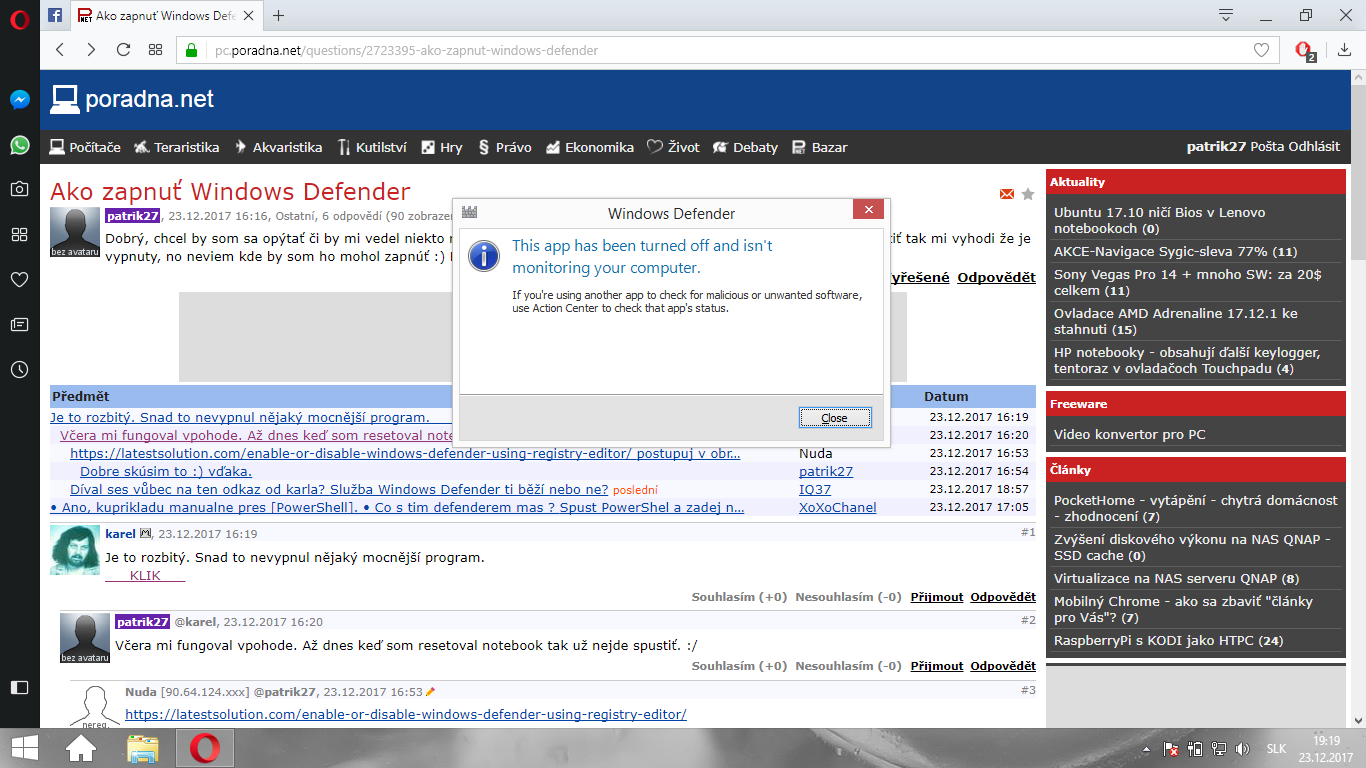This screenshot has height=768, width=1366.
Task: Open Facebook Messenger in the Opera sidebar
Action: (19, 100)
